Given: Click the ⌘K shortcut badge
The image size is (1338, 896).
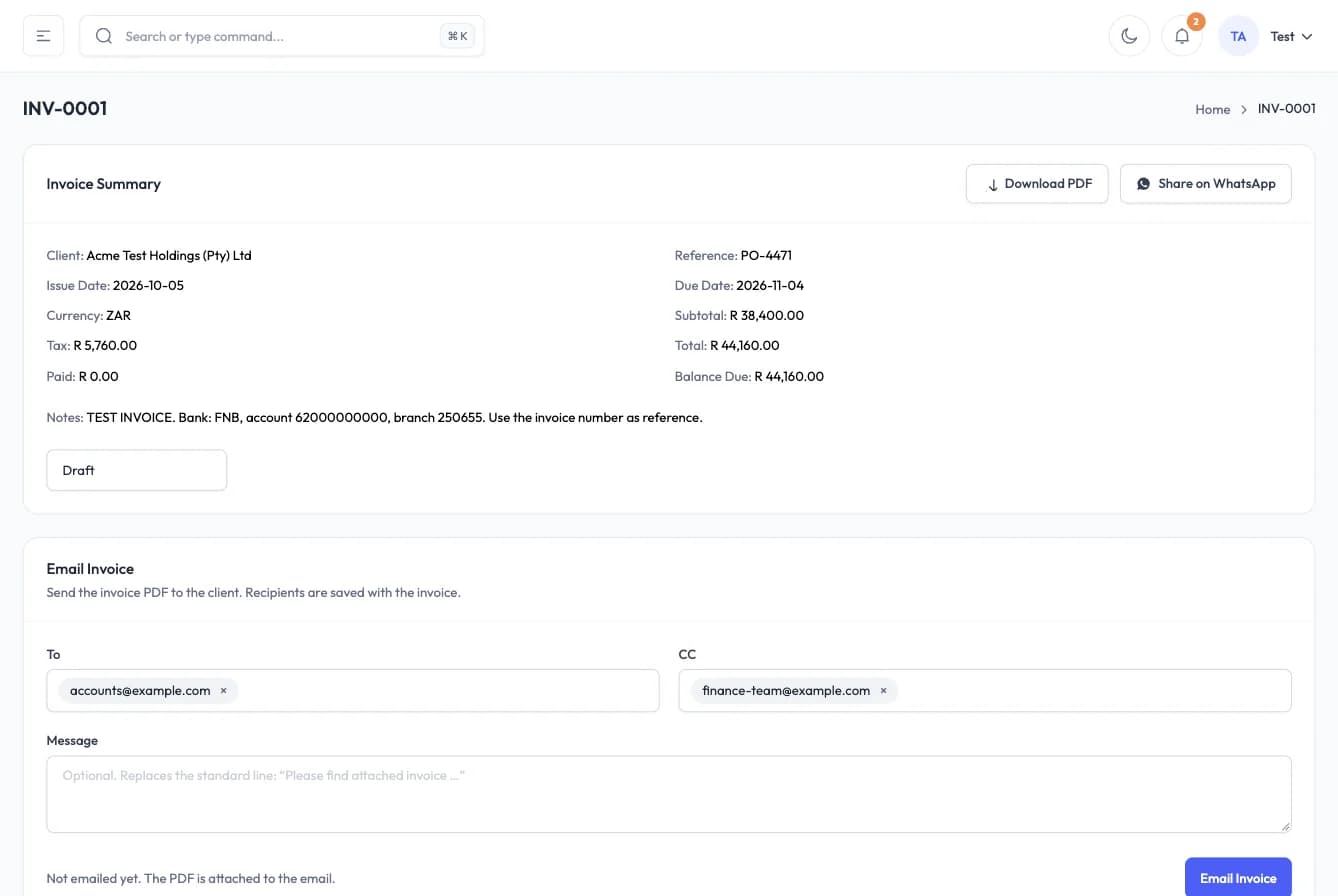Looking at the screenshot, I should pos(458,36).
